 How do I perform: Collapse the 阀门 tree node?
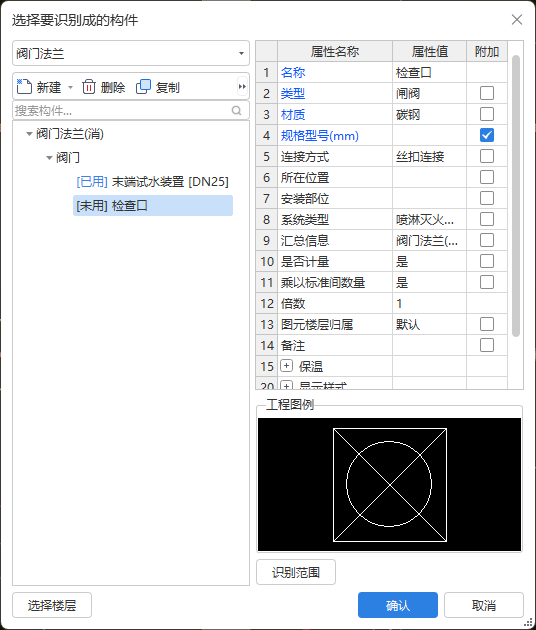(49, 158)
